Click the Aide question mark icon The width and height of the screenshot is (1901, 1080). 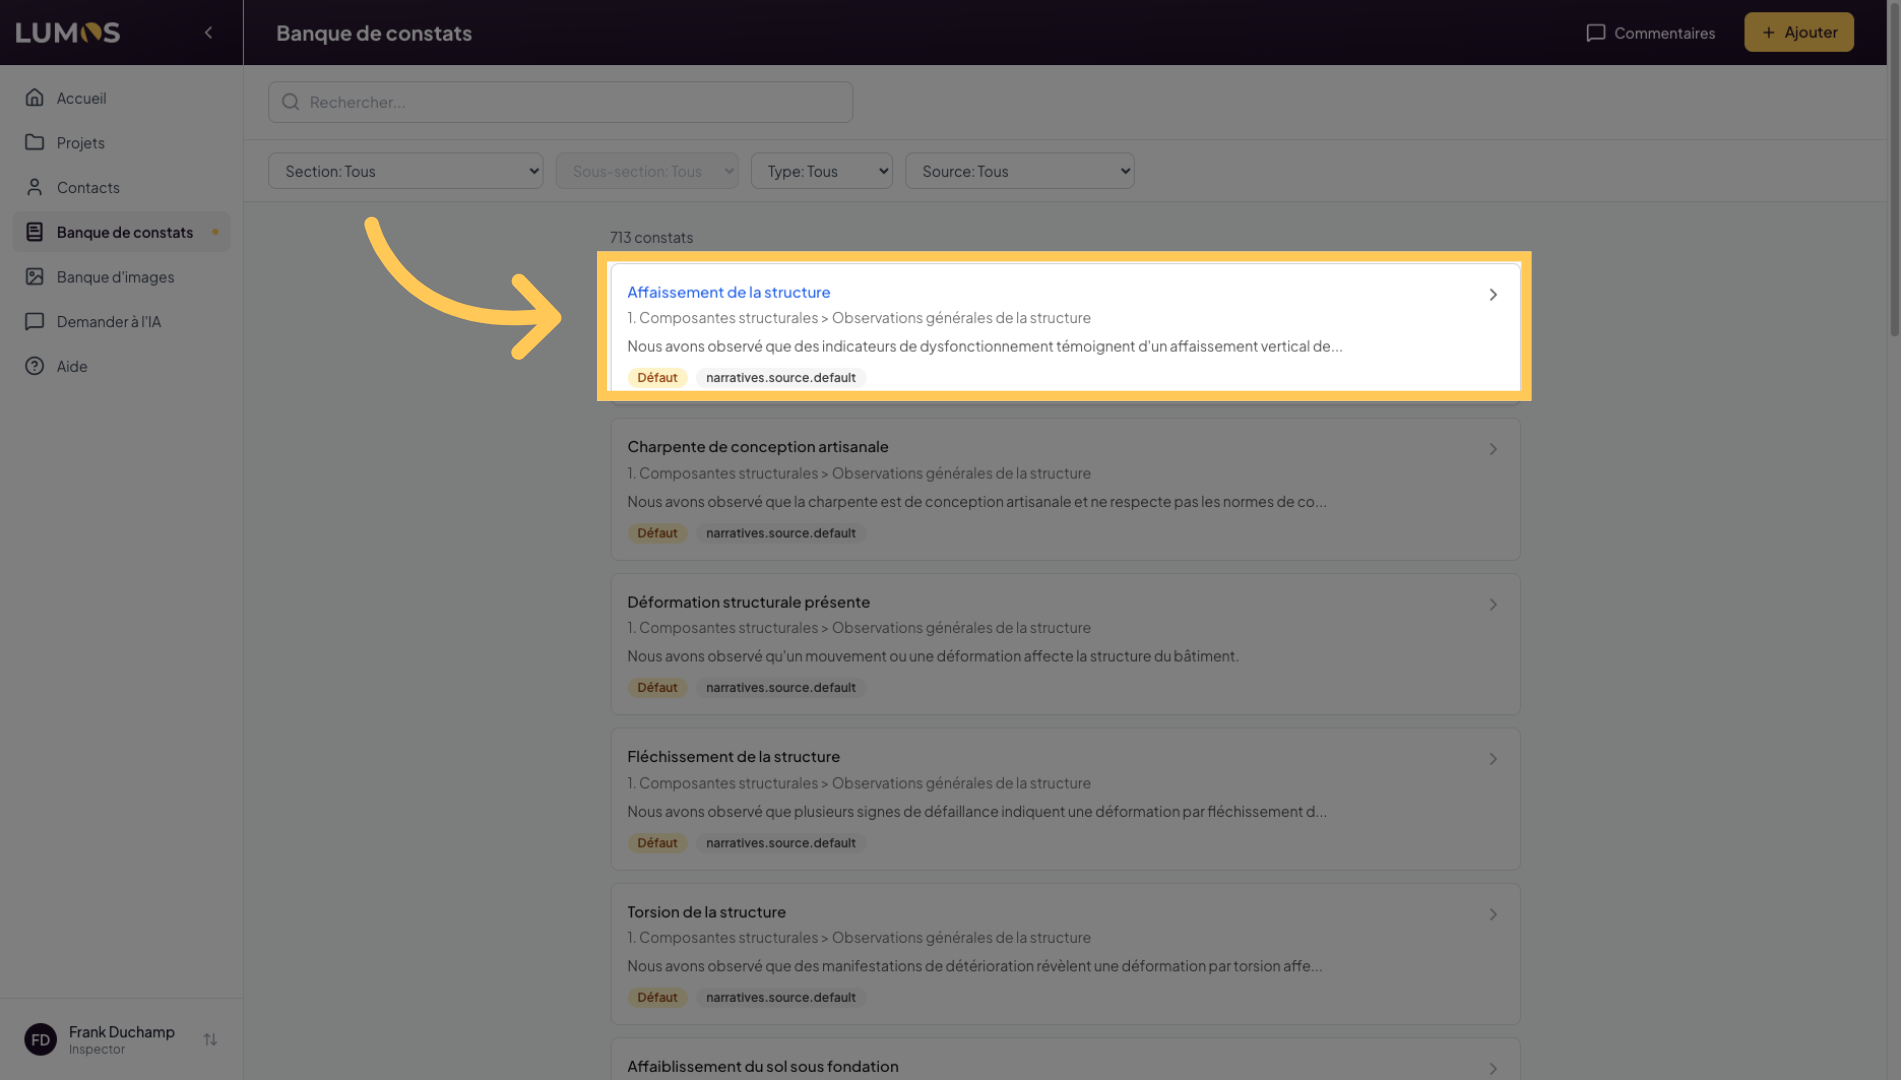pos(35,366)
